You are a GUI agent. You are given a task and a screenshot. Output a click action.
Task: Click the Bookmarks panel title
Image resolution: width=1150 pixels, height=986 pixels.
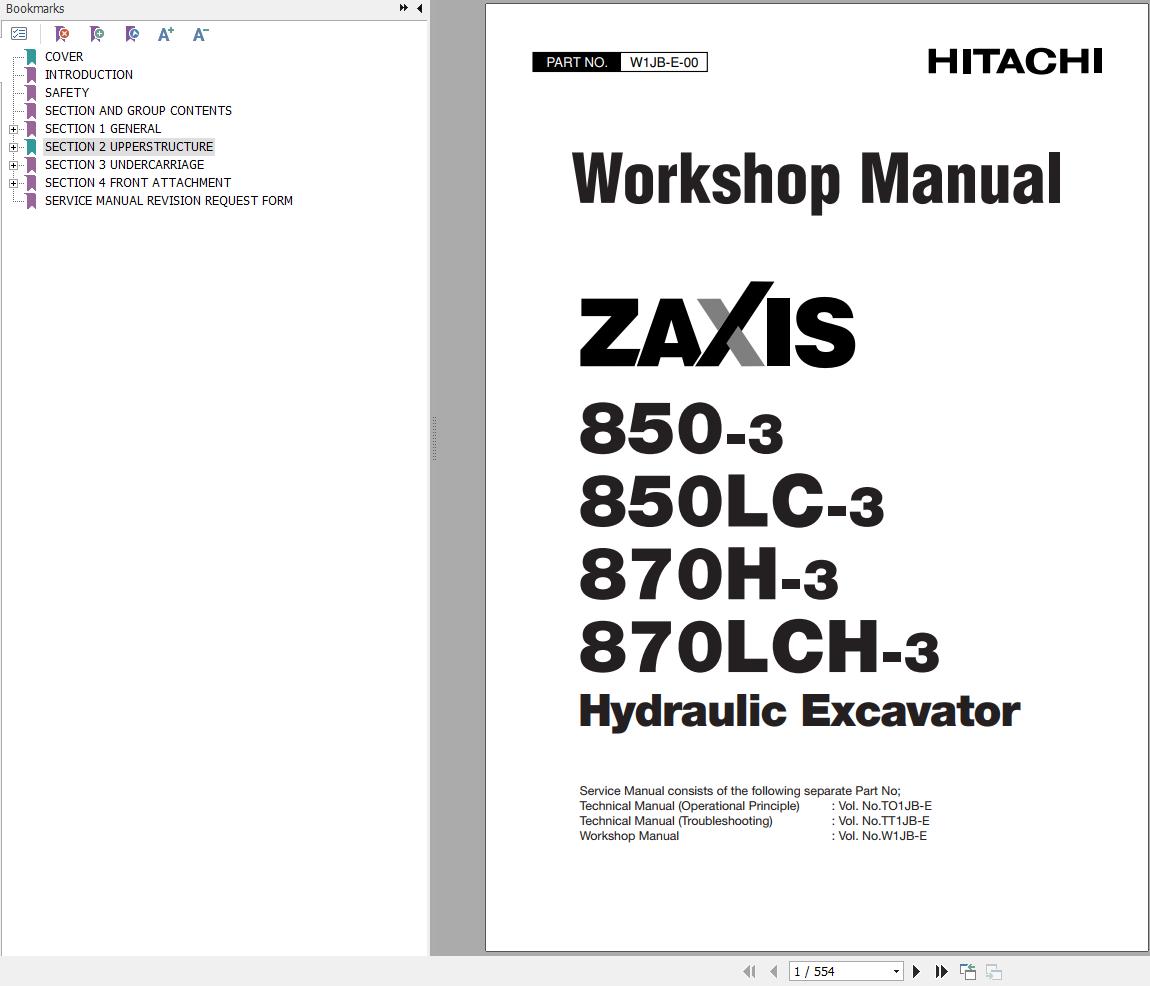34,9
